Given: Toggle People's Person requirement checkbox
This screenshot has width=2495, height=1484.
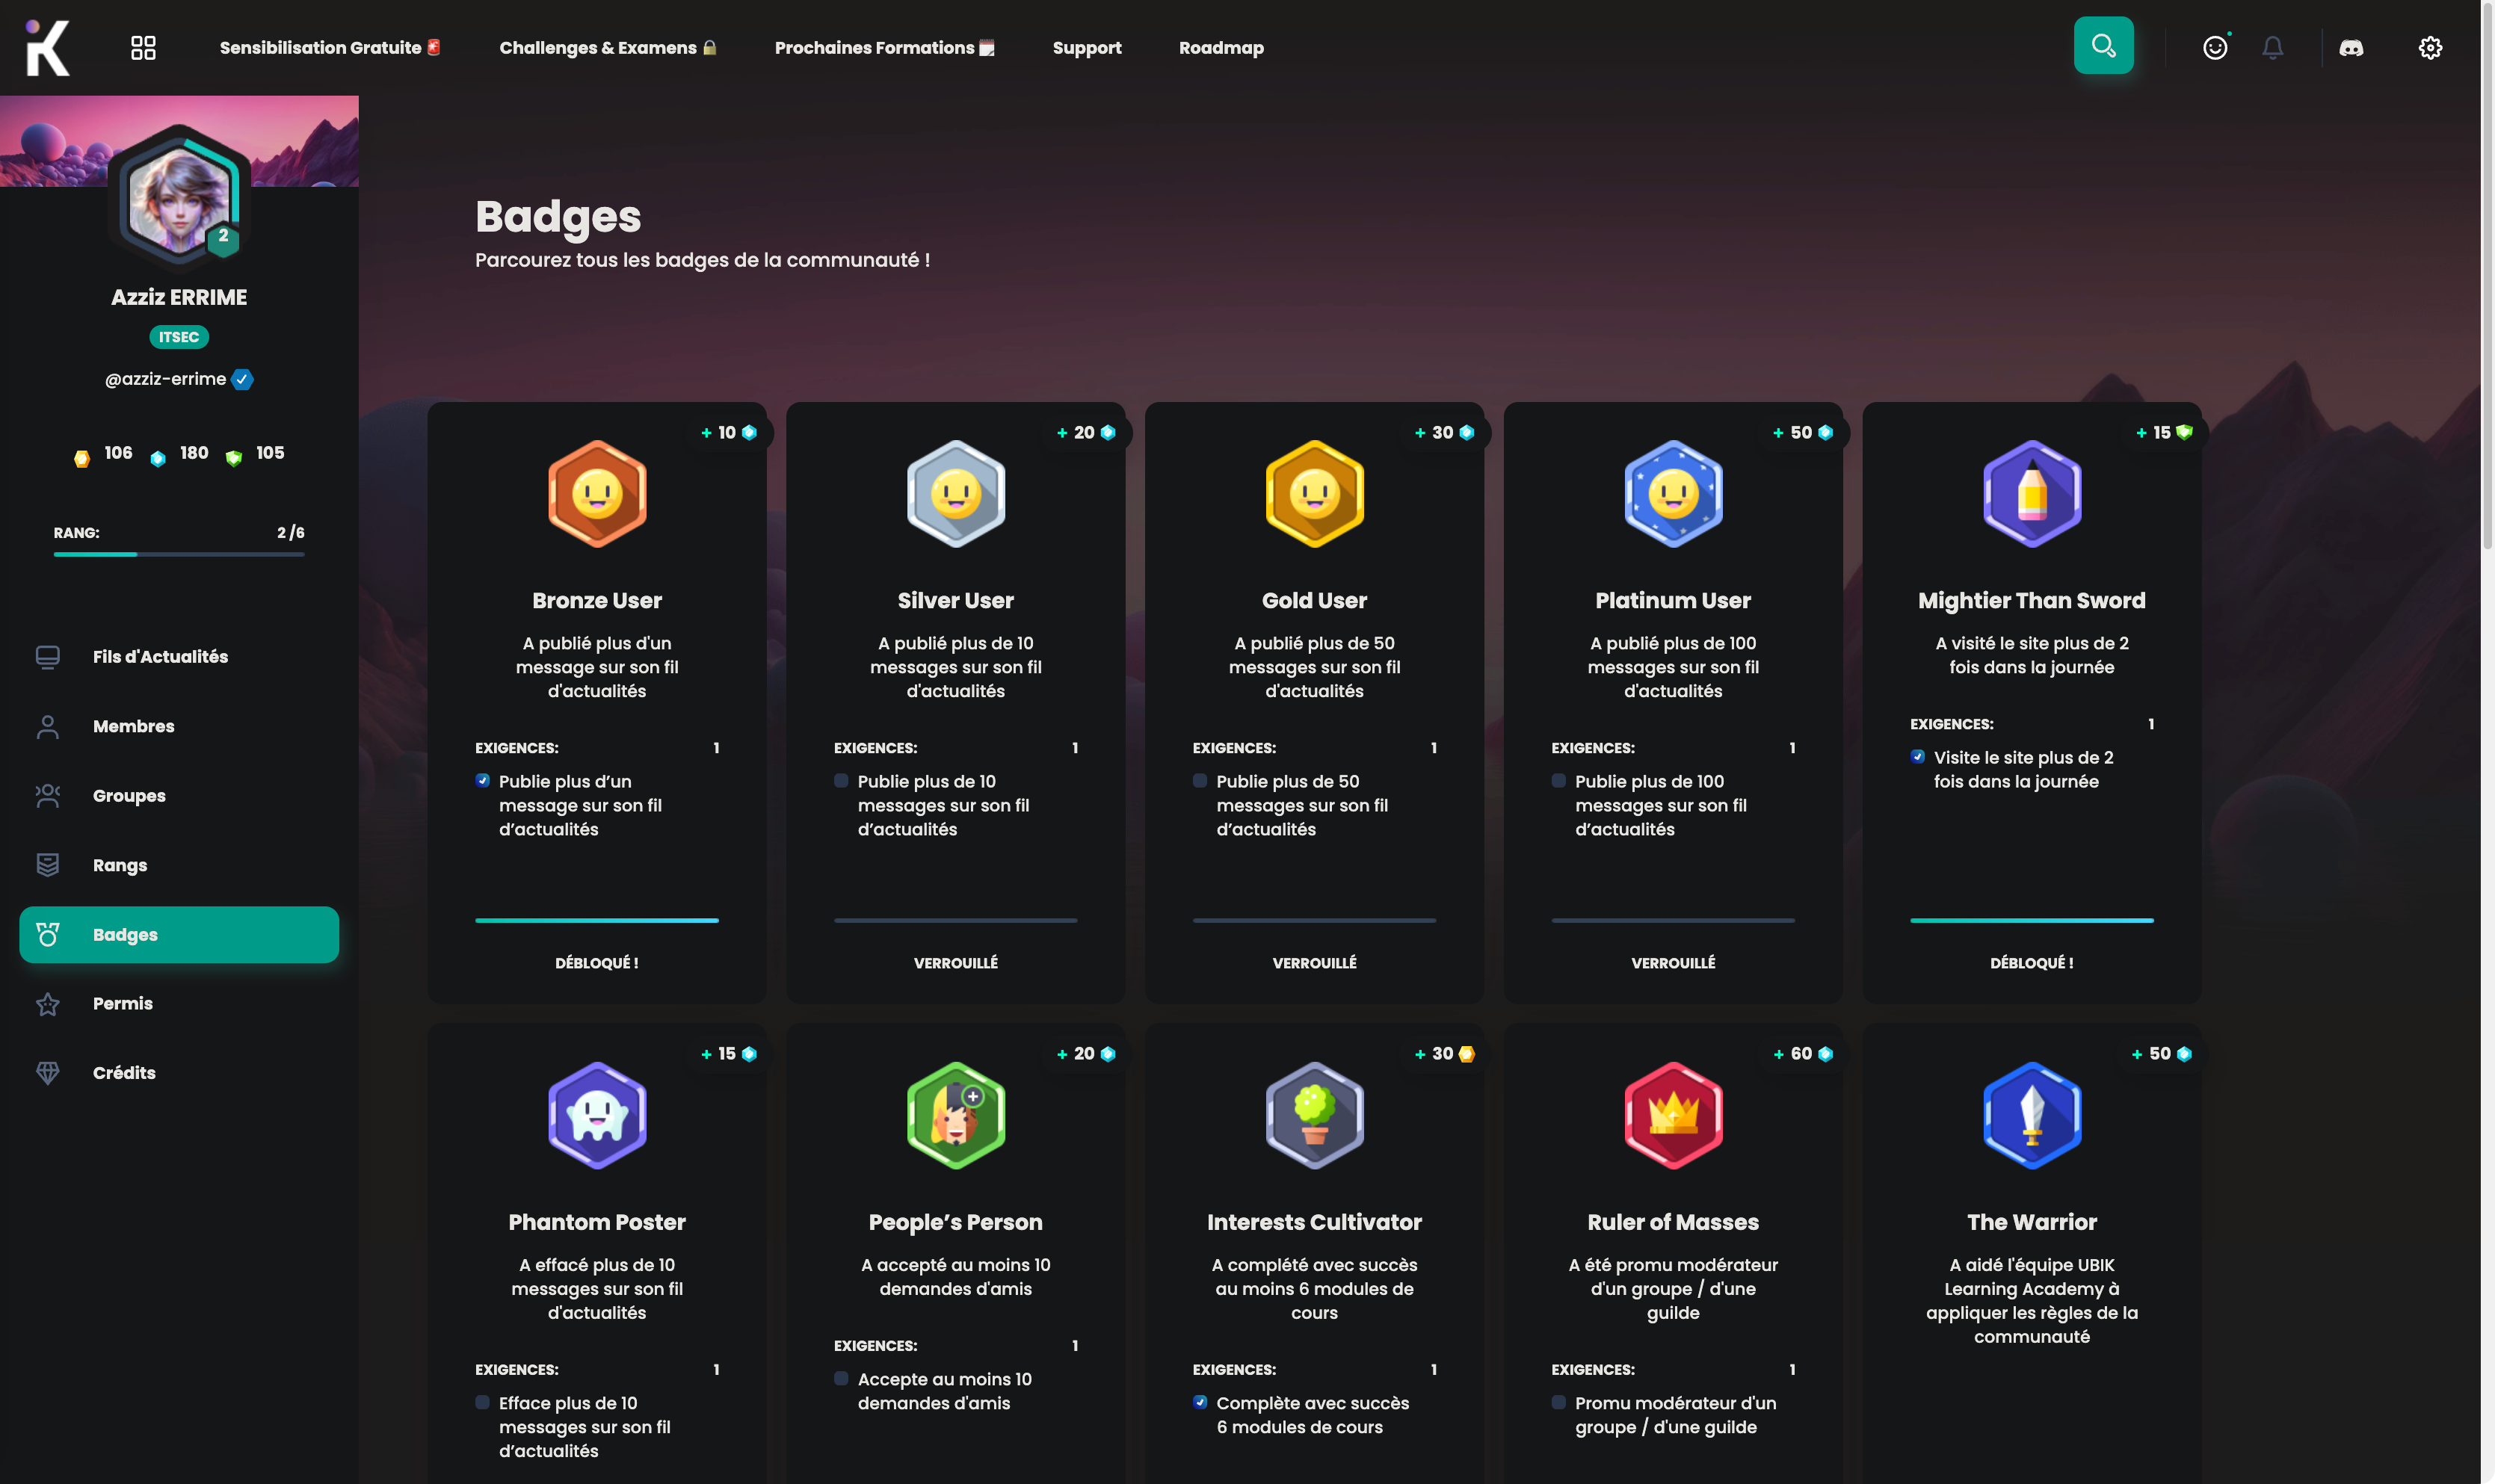Looking at the screenshot, I should [x=841, y=1378].
